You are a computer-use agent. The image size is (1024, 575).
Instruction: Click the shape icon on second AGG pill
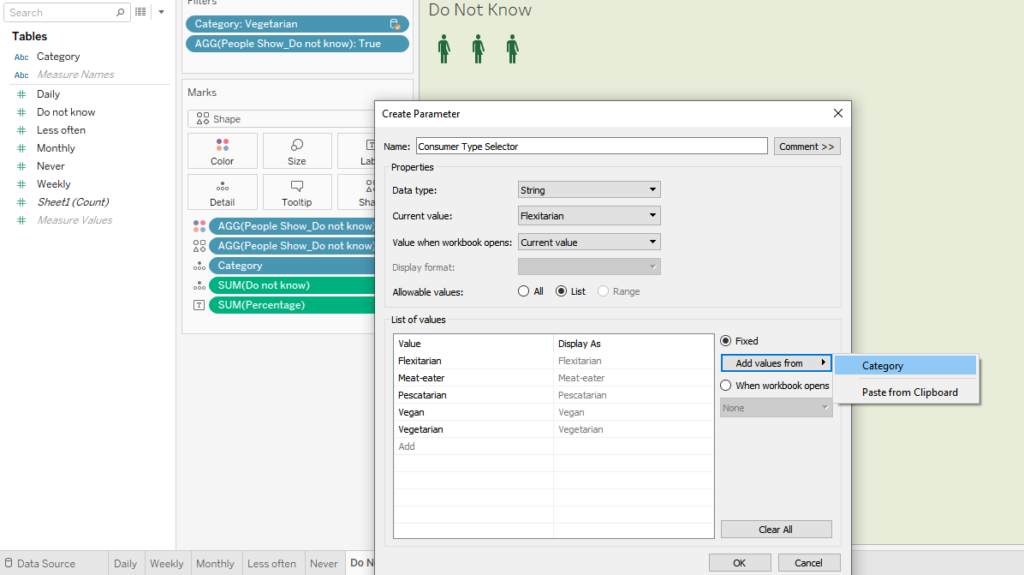coord(199,246)
